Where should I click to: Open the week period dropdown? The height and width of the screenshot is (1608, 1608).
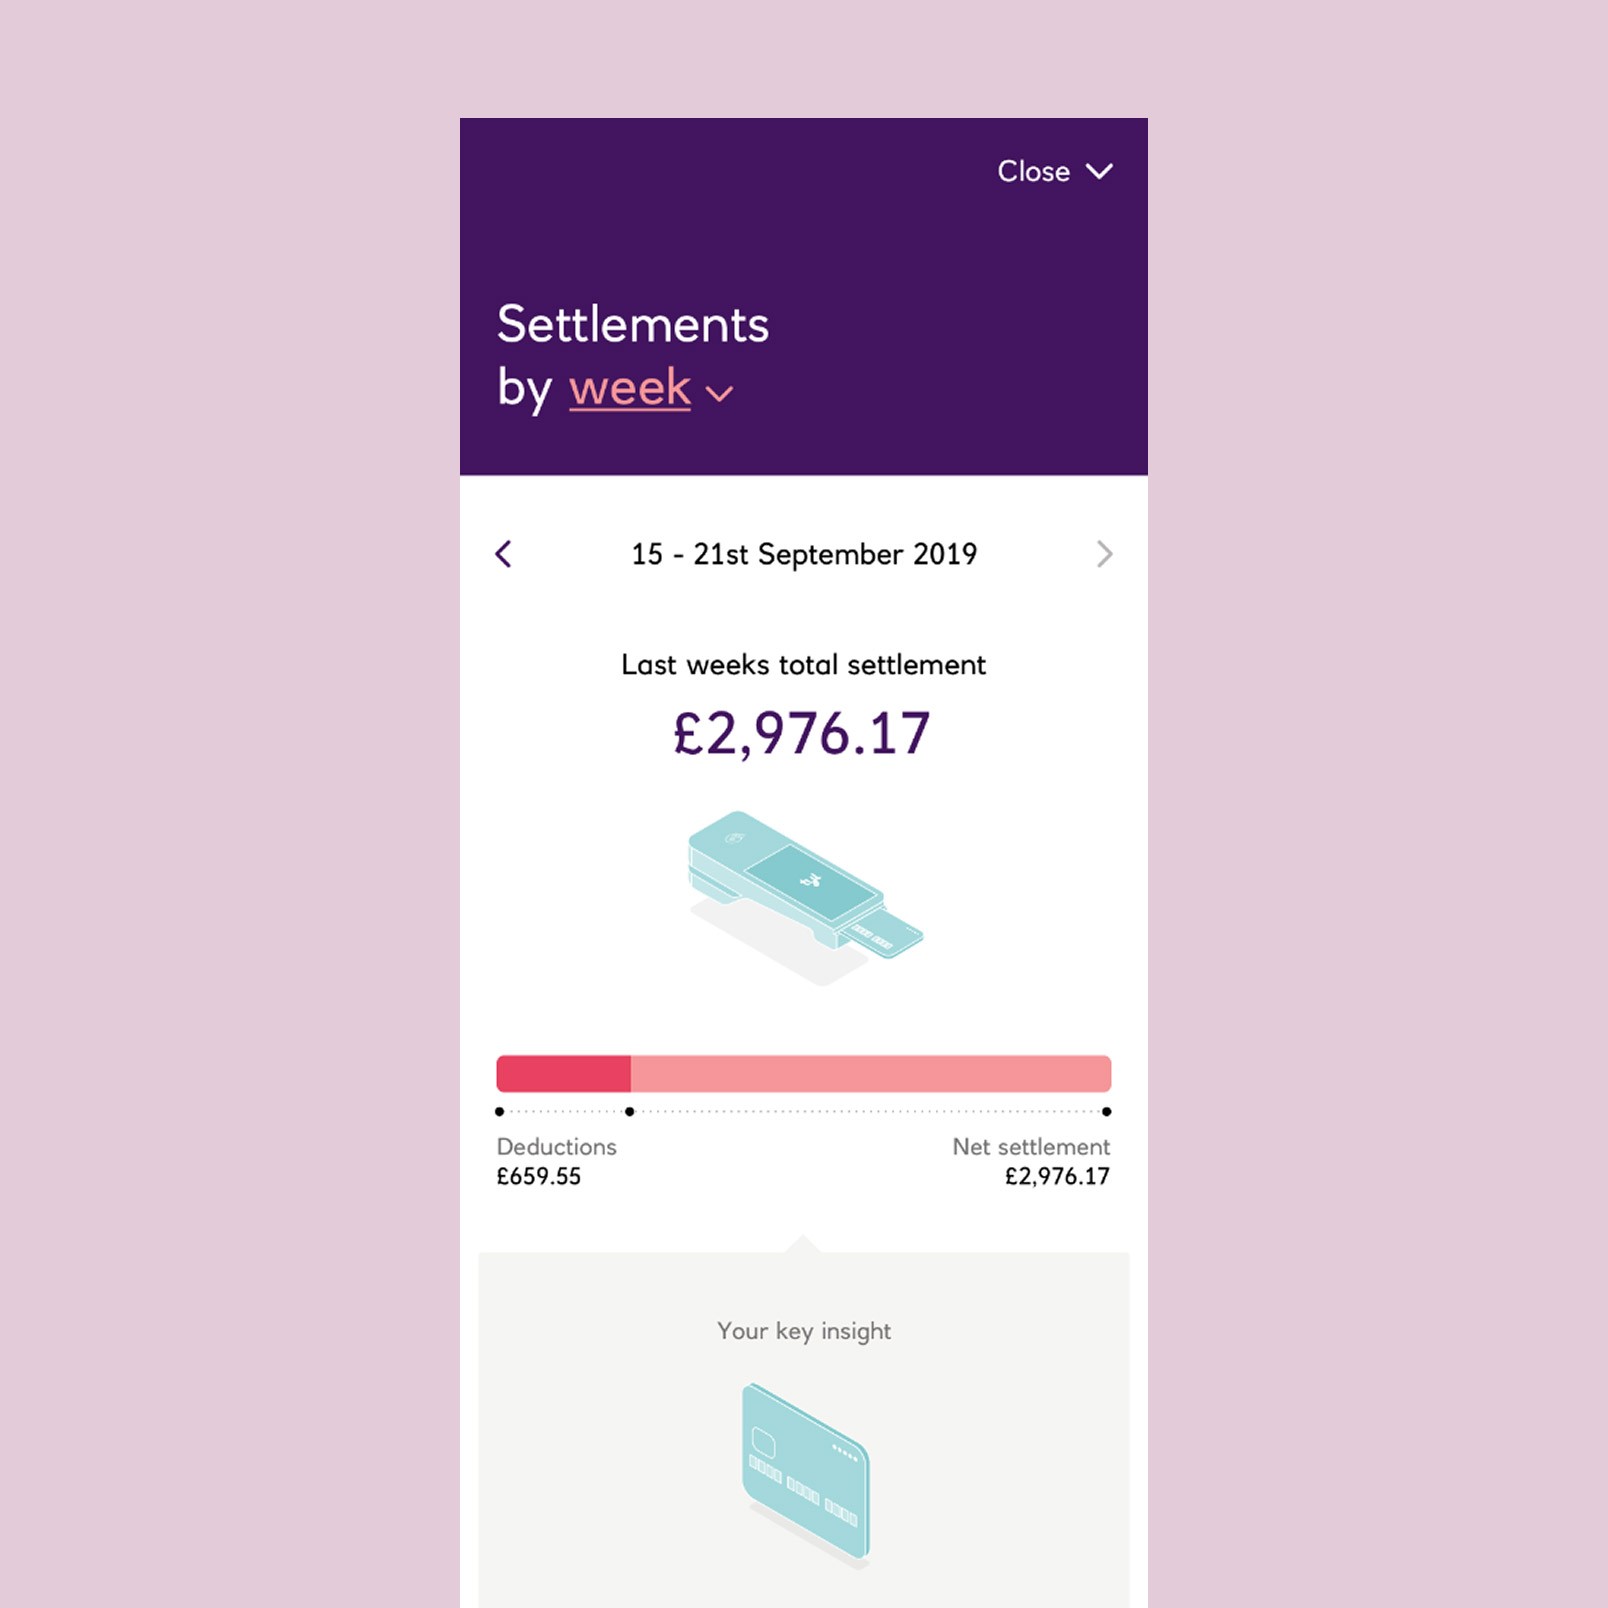coord(630,388)
